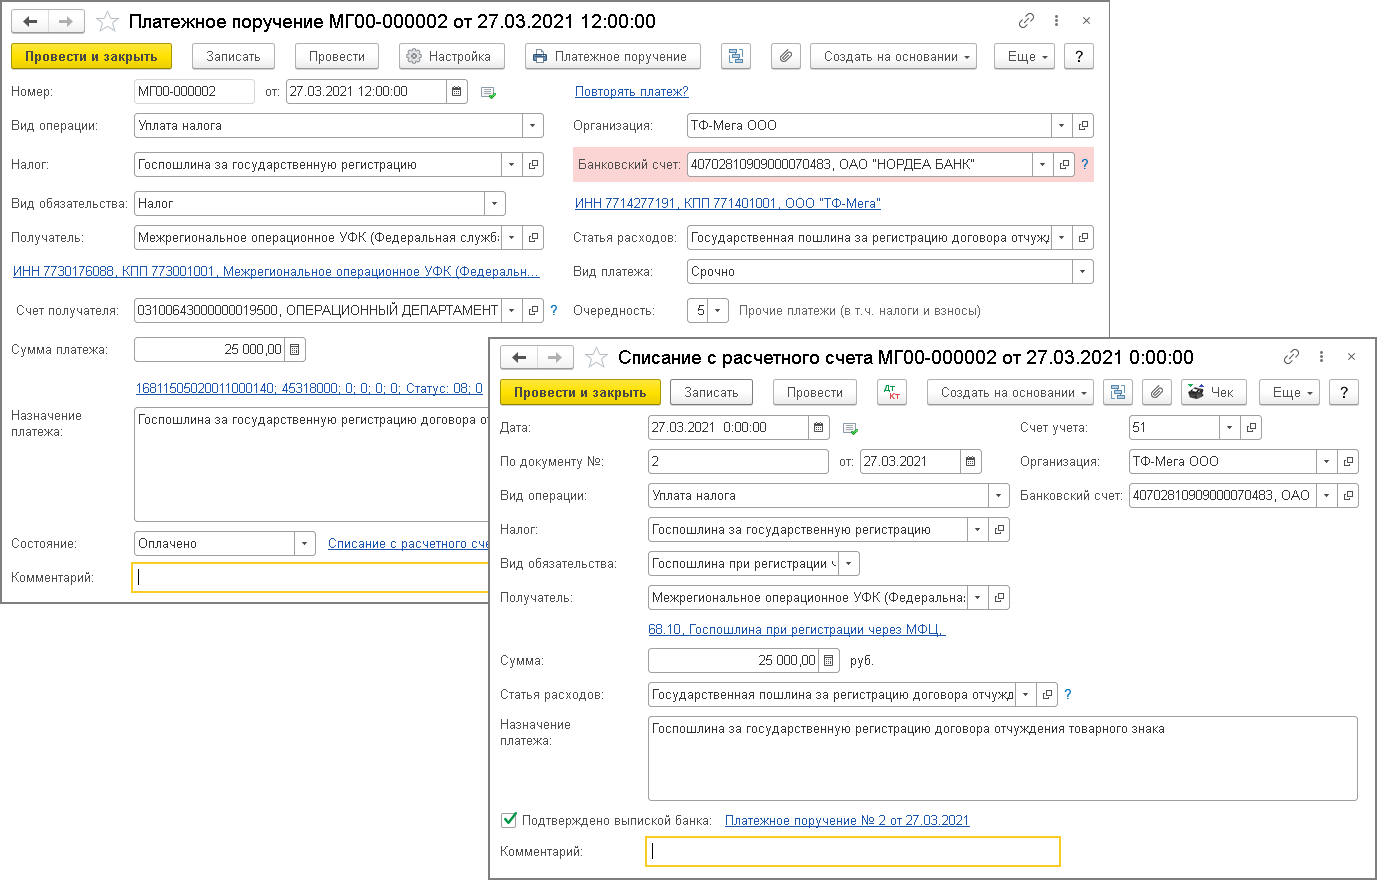1386x882 pixels.
Task: Copy link icon in Платежное поручение title bar
Action: click(x=1026, y=21)
